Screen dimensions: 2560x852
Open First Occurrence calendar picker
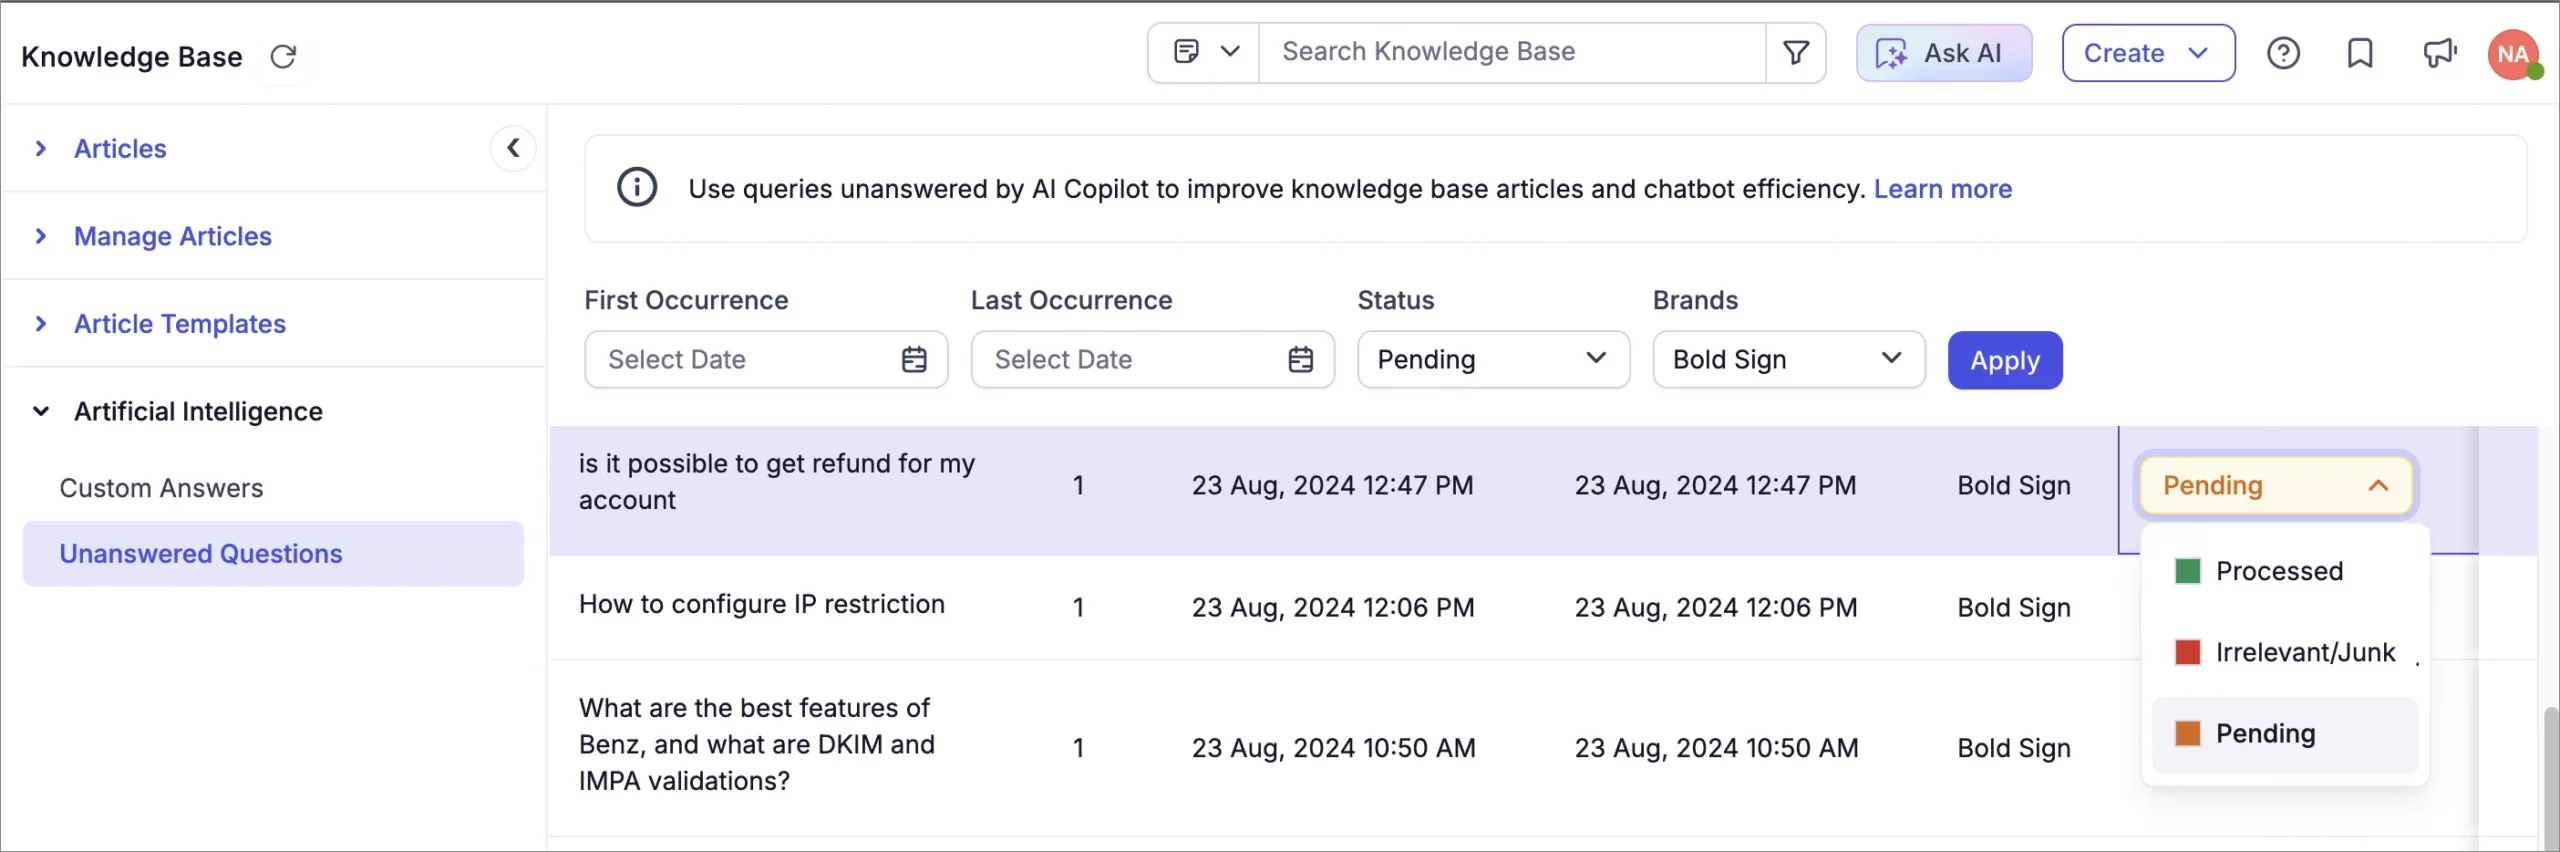coord(914,360)
